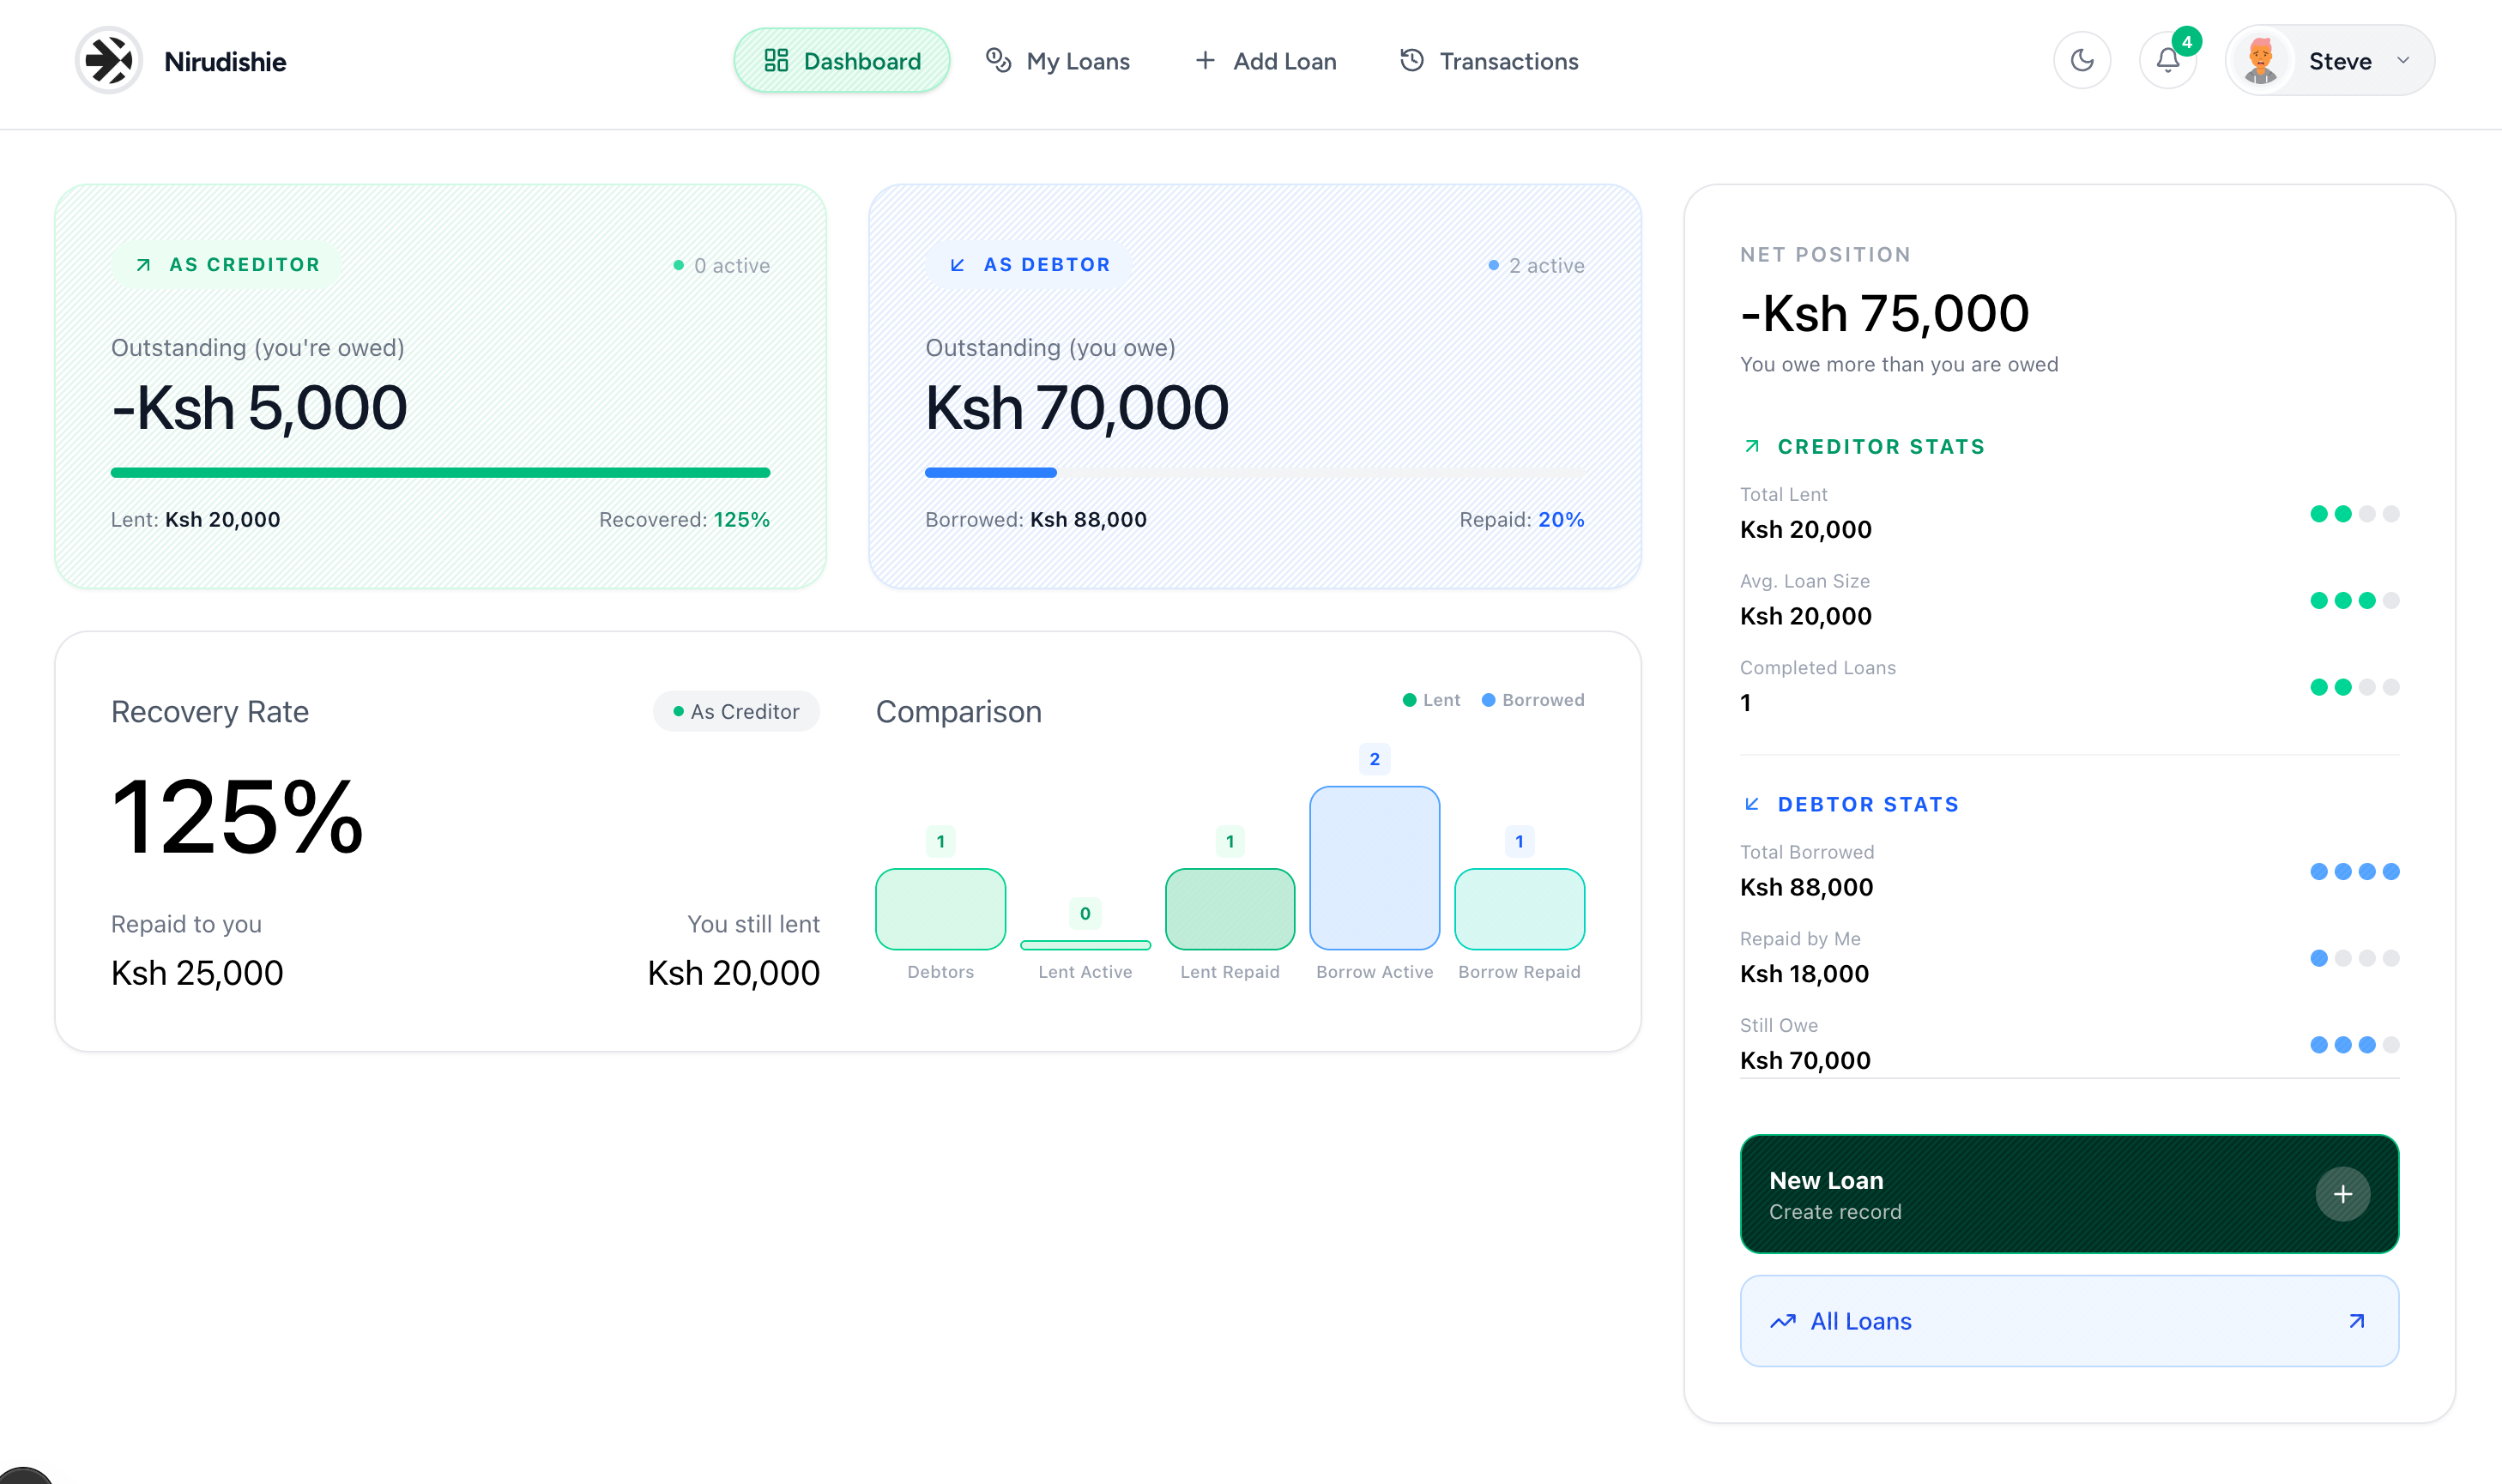The image size is (2502, 1484).
Task: Click the Borrow Active bar in chart
Action: (x=1374, y=867)
